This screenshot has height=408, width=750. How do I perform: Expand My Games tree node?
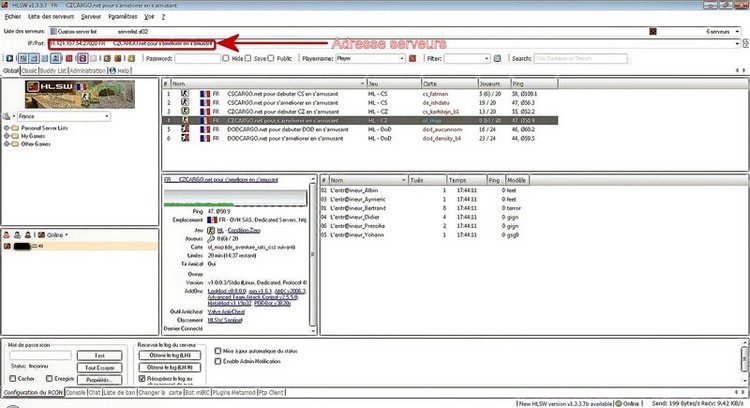[7, 136]
